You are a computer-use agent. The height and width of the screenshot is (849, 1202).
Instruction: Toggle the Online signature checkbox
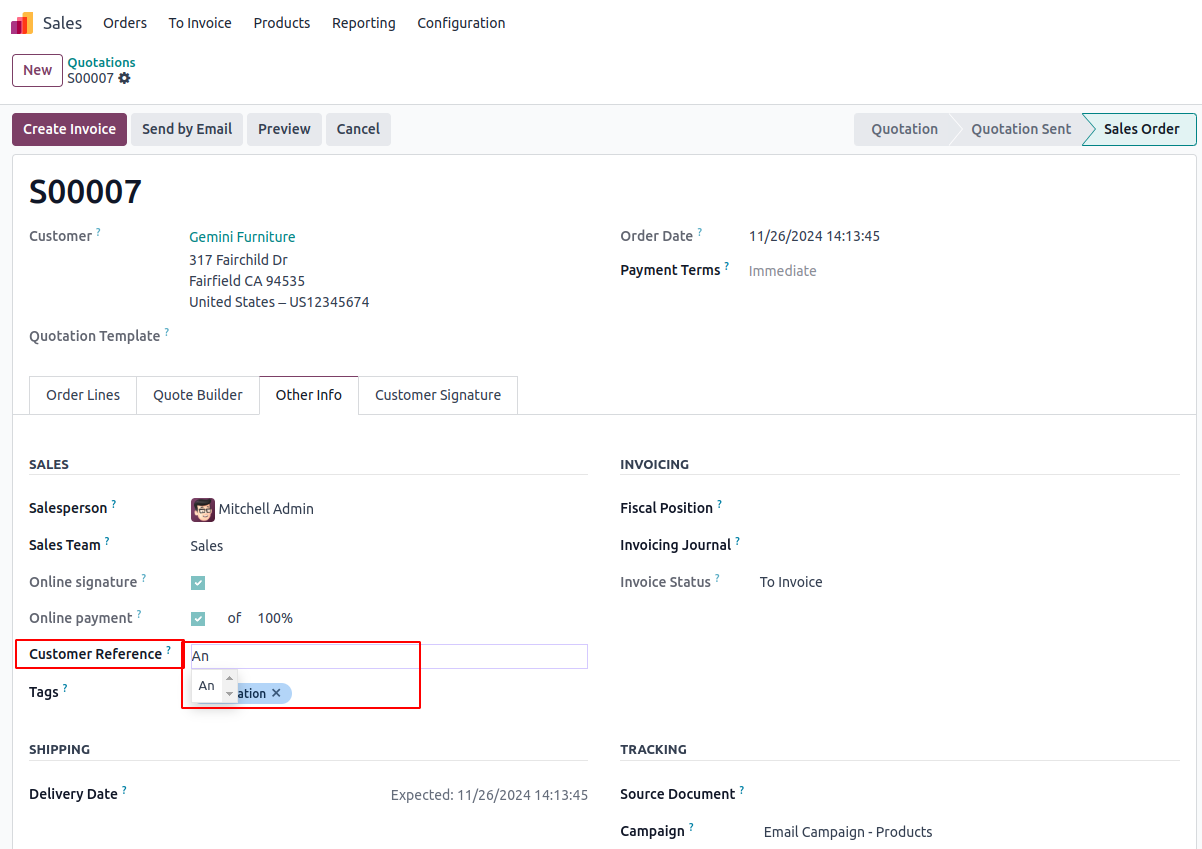198,583
